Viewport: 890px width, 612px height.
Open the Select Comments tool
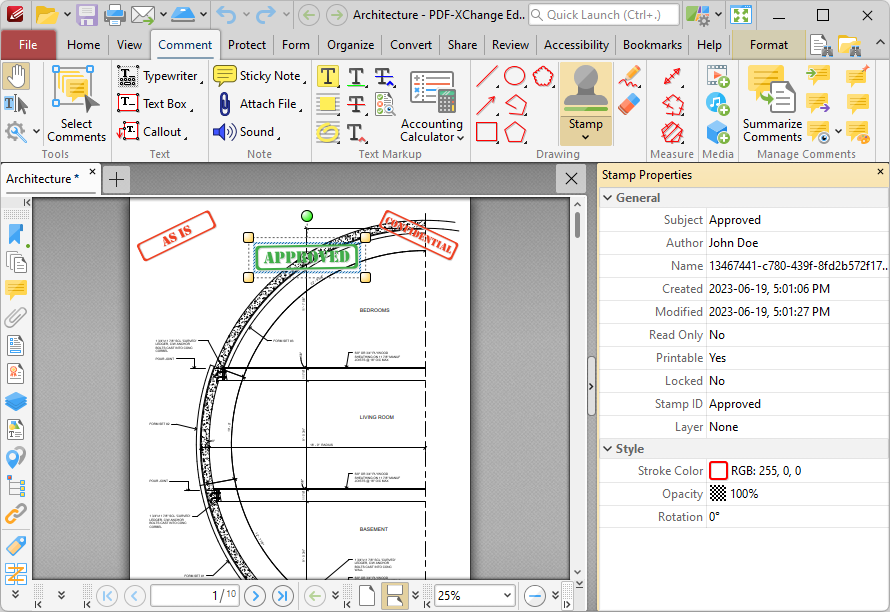point(76,103)
